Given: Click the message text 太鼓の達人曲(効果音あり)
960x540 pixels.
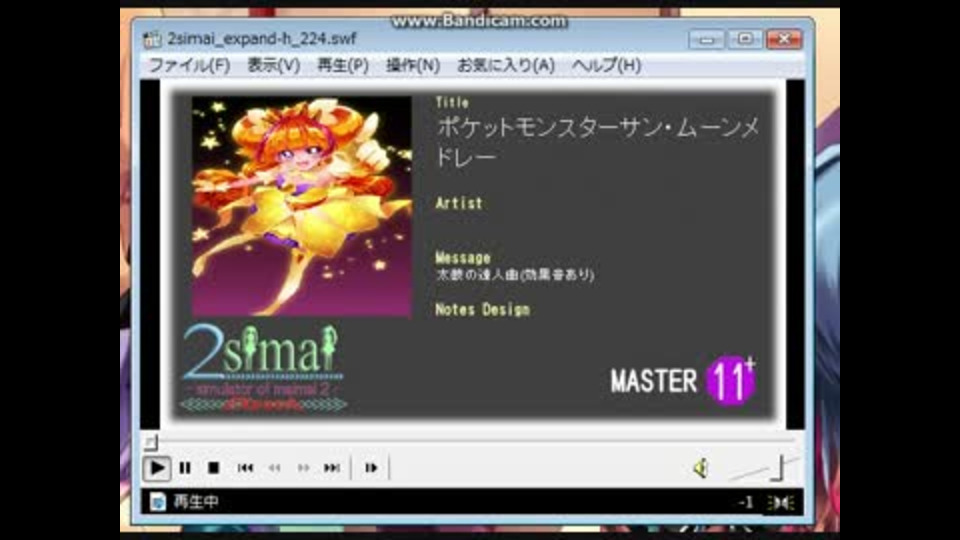Looking at the screenshot, I should (515, 275).
